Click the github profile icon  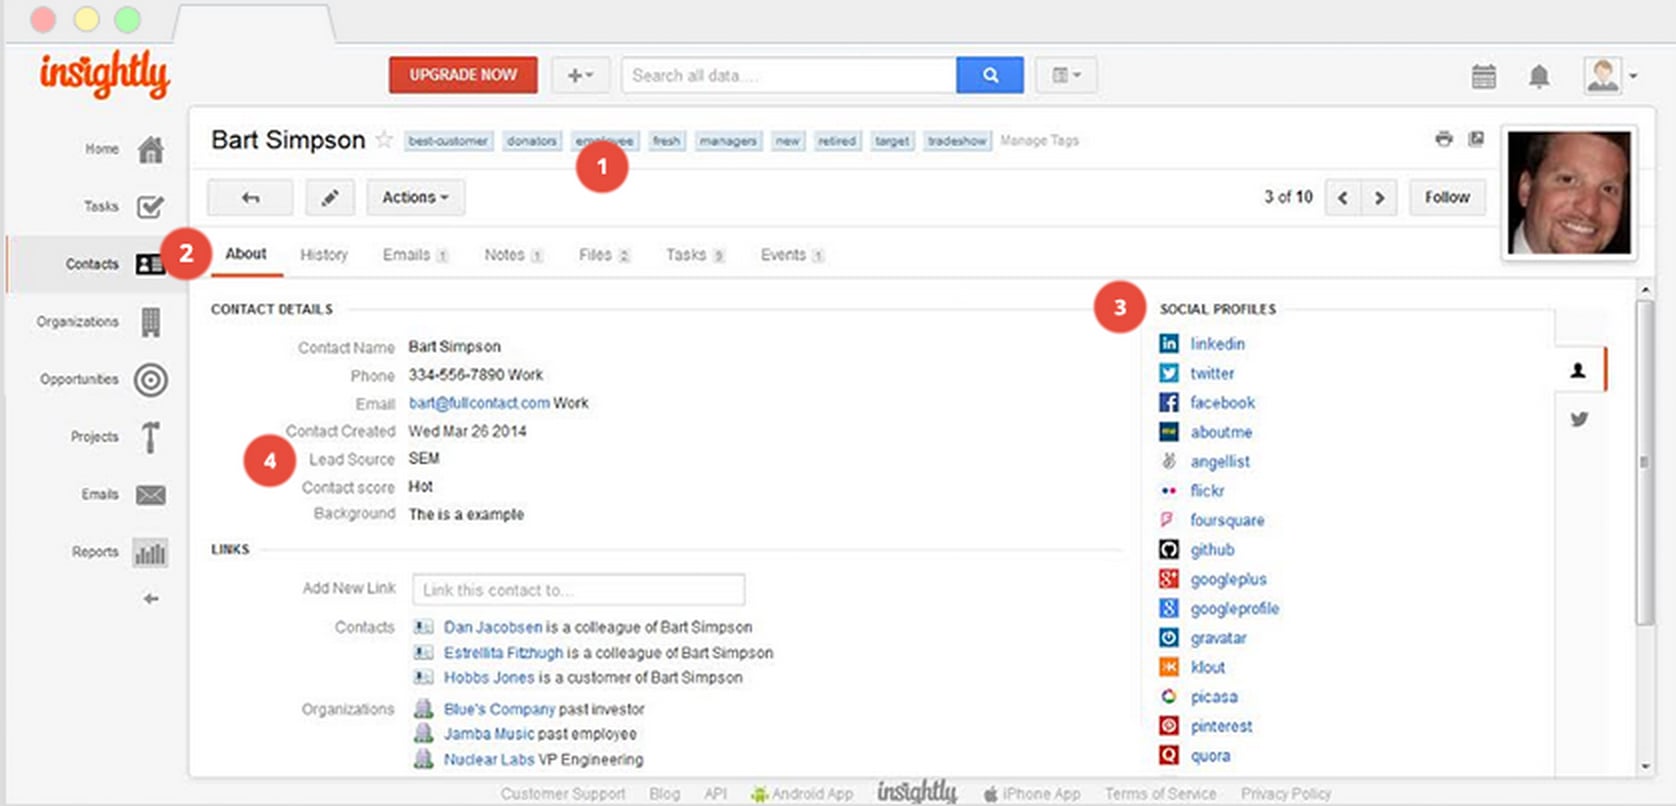point(1168,550)
